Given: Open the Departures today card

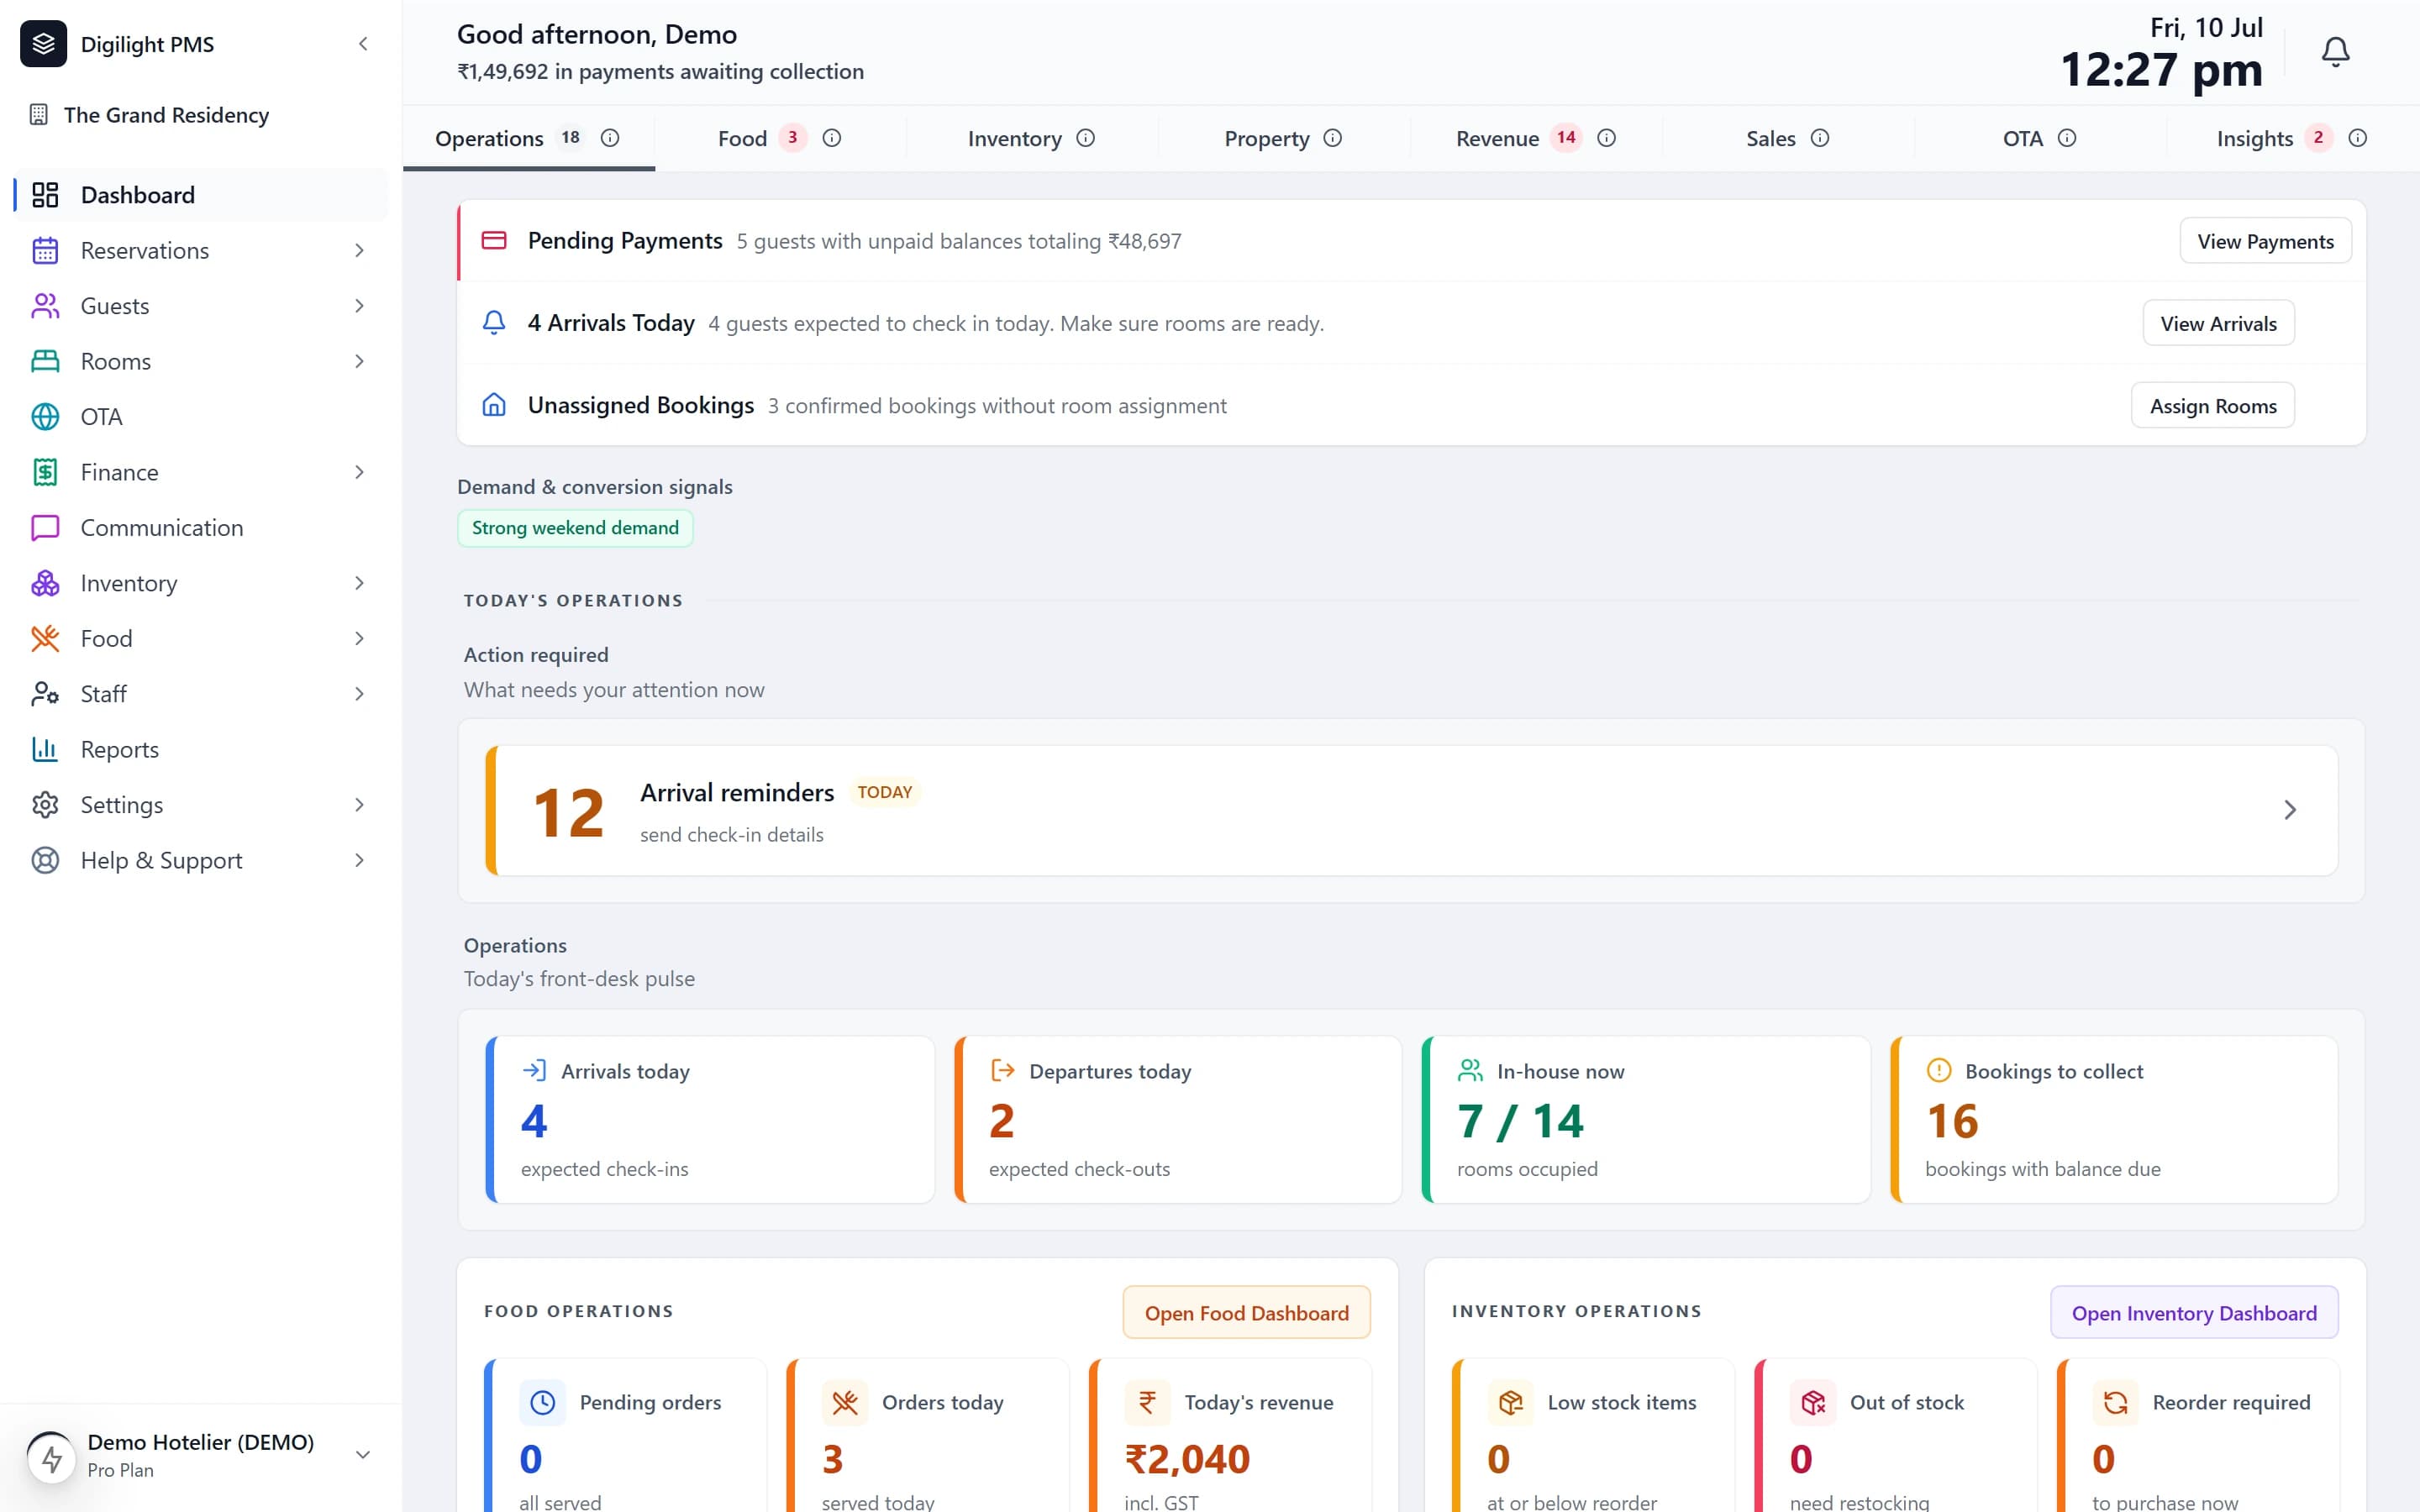Looking at the screenshot, I should [x=1178, y=1119].
